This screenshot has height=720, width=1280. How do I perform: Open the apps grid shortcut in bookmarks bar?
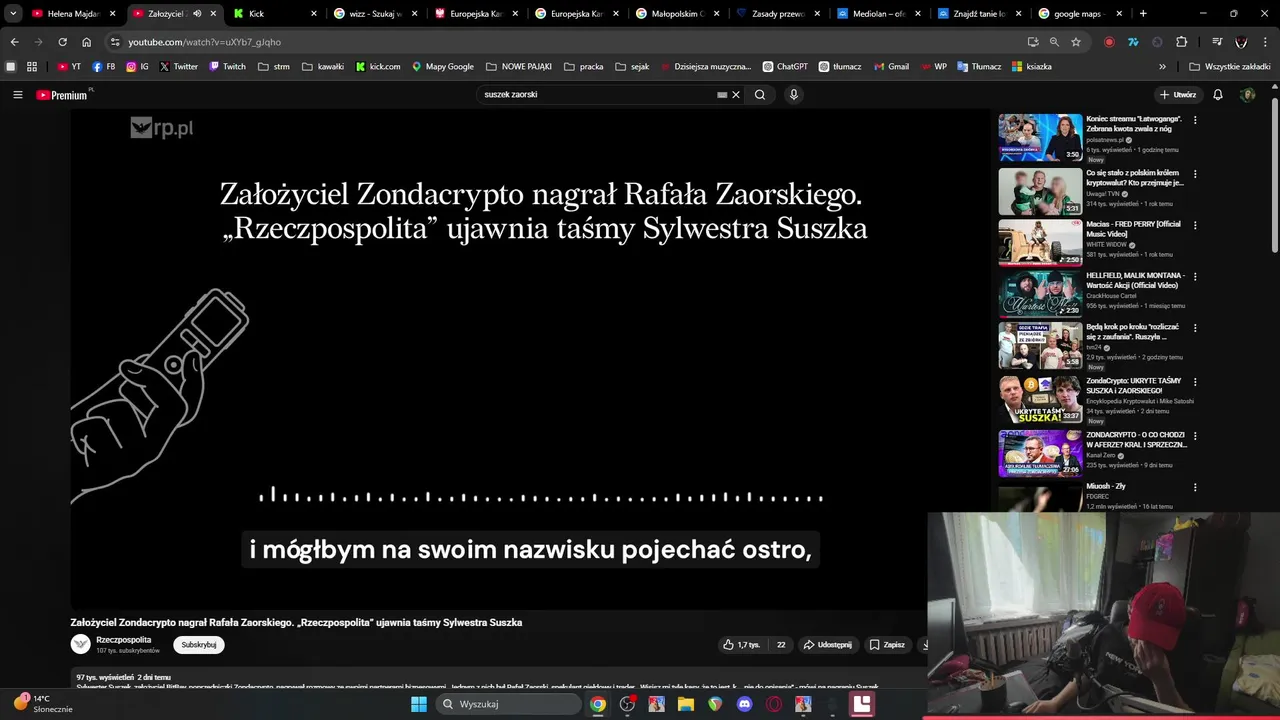click(x=32, y=67)
